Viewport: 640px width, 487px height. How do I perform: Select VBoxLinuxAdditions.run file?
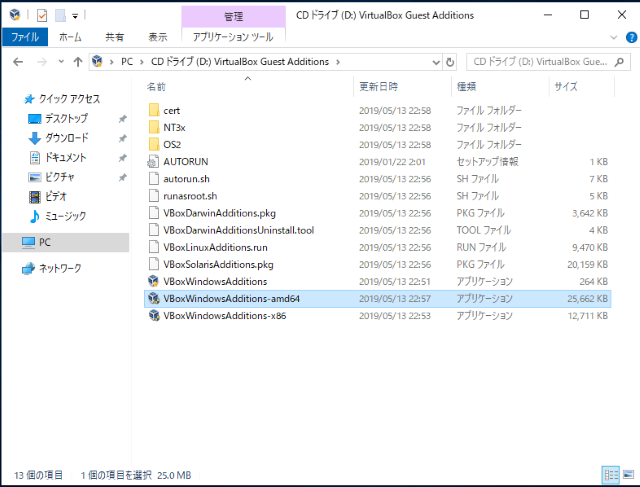point(216,247)
